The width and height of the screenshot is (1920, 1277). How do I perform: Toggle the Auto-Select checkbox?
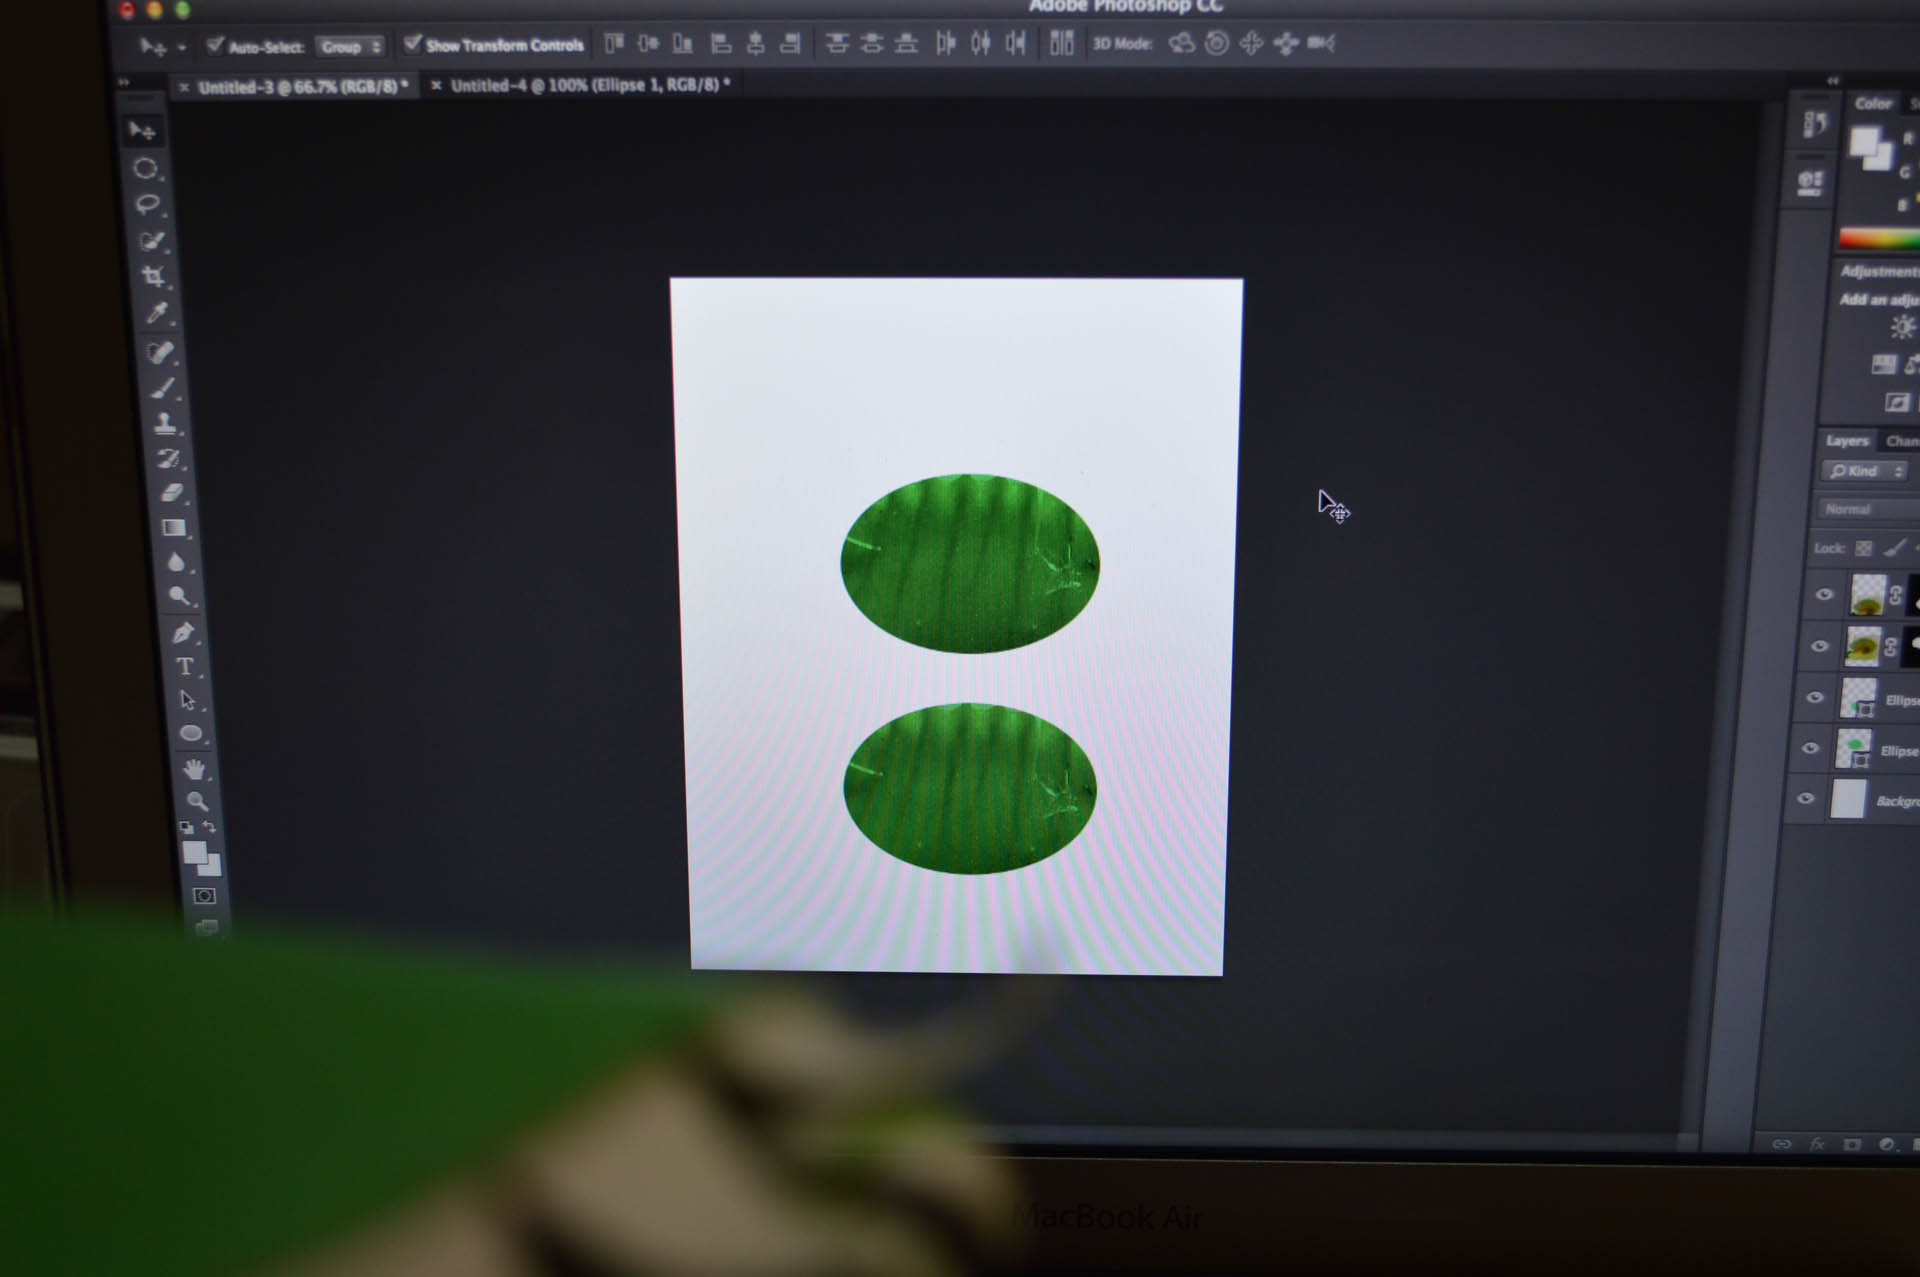pos(215,45)
